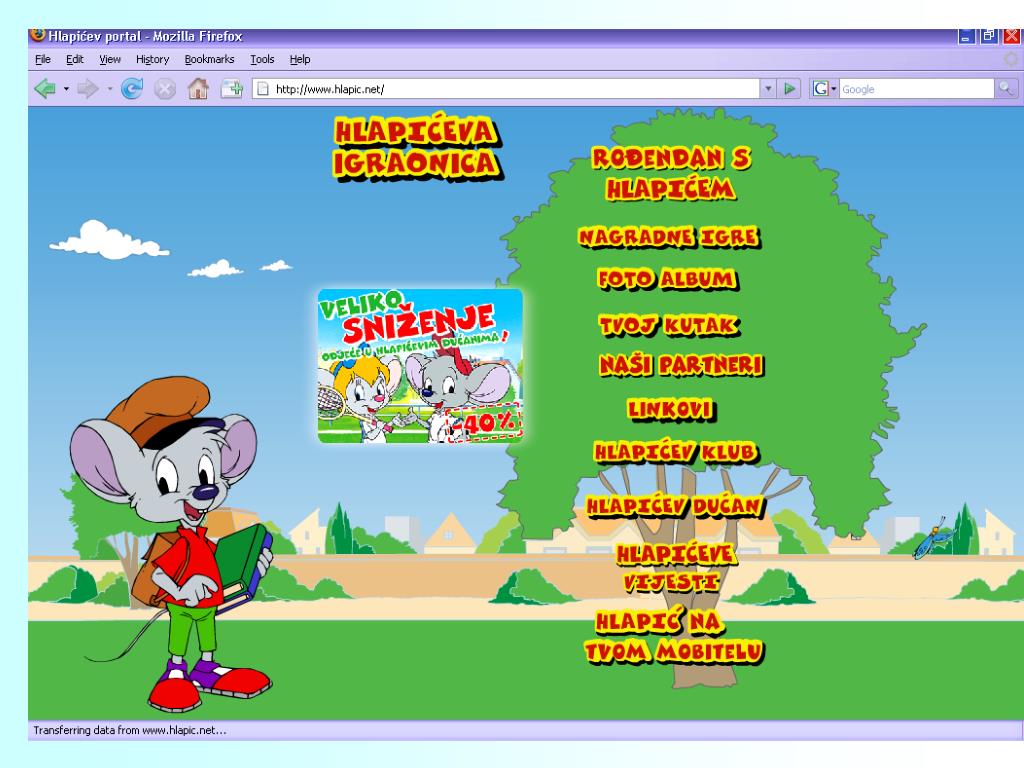1024x768 pixels.
Task: Click the New Tab toolbar icon
Action: pyautogui.click(x=232, y=88)
